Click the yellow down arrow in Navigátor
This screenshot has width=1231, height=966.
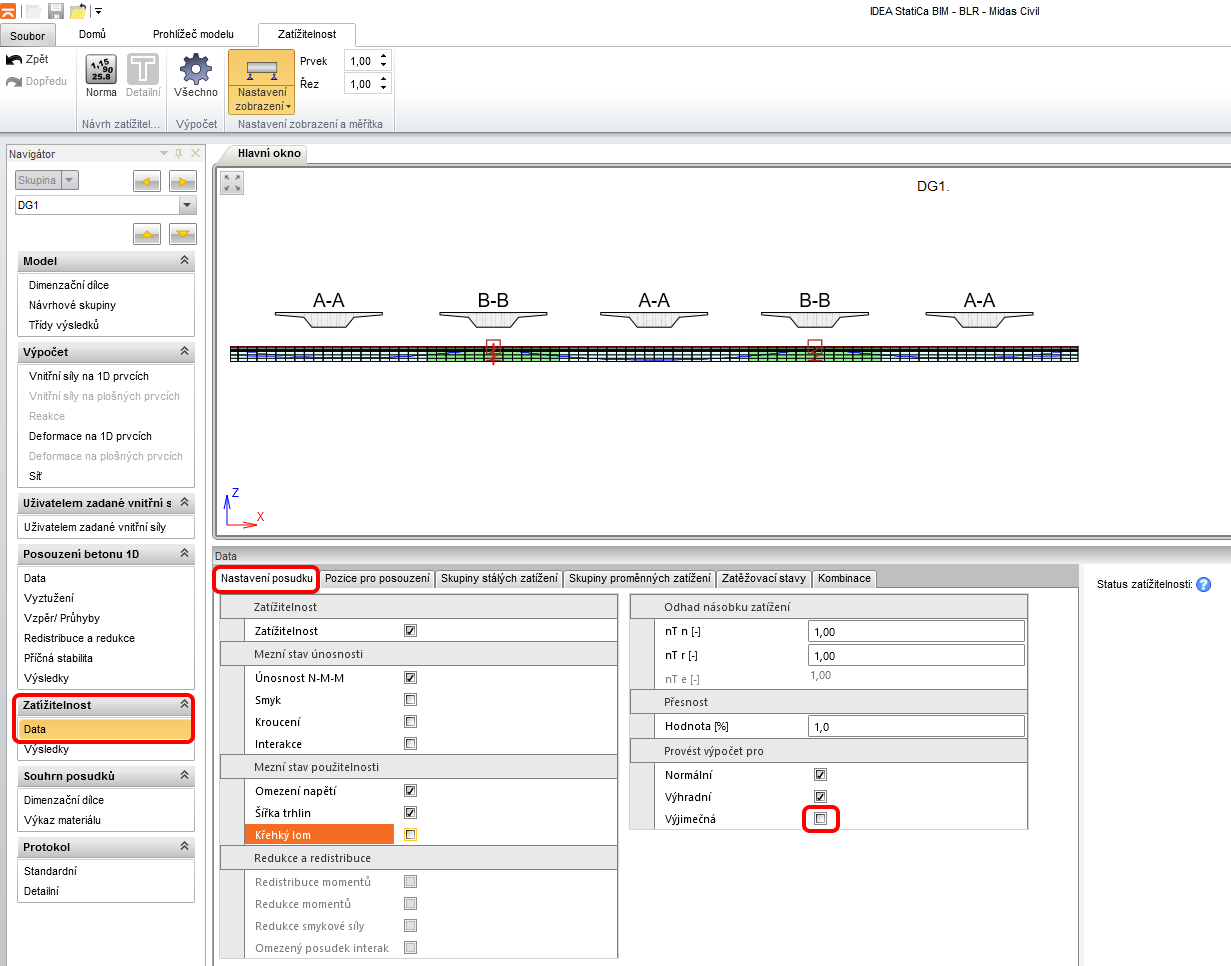coord(183,234)
